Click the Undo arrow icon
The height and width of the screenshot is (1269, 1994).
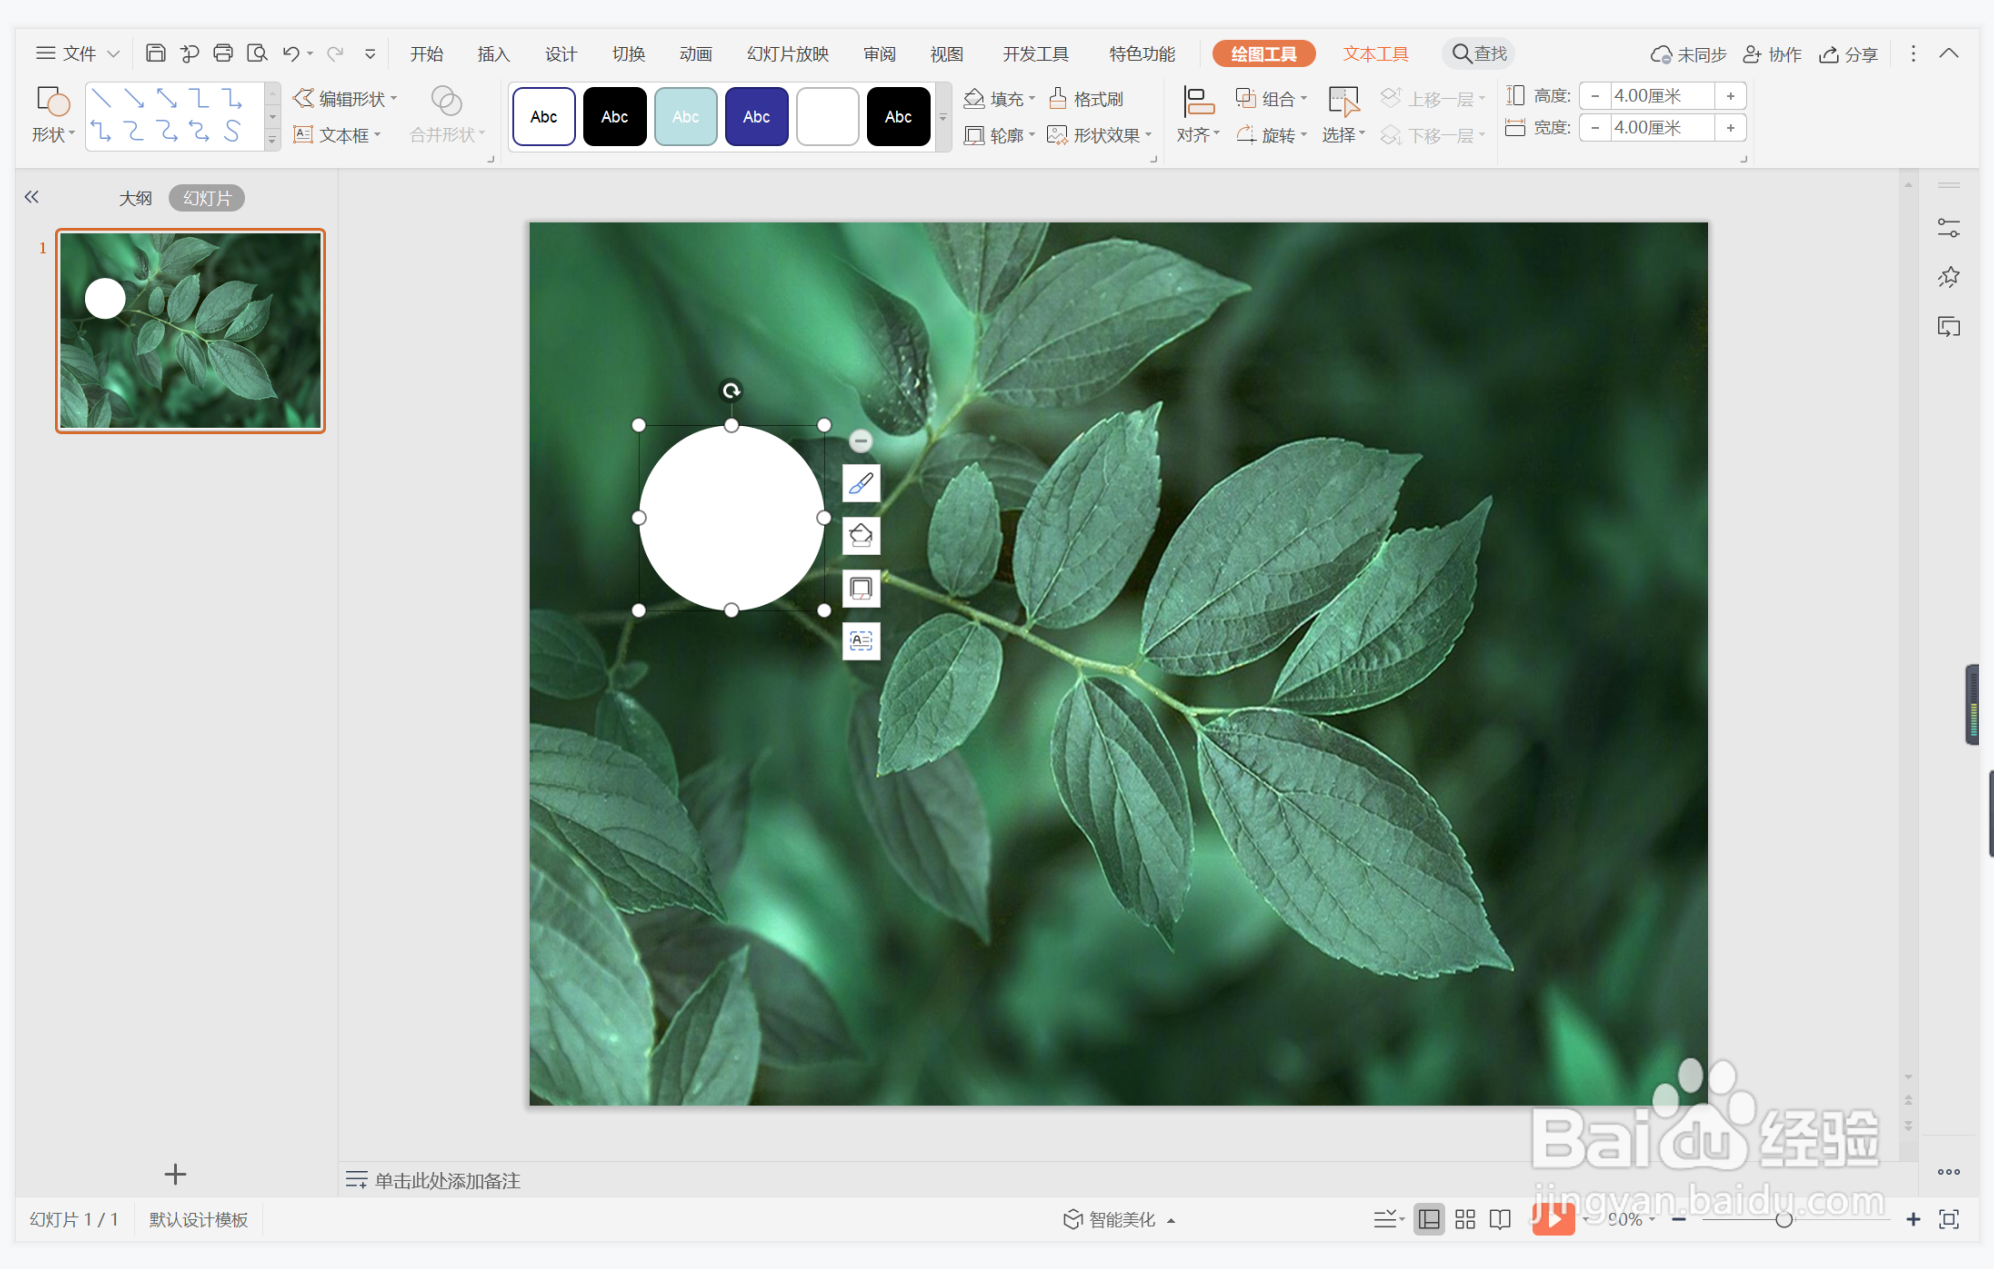coord(291,53)
